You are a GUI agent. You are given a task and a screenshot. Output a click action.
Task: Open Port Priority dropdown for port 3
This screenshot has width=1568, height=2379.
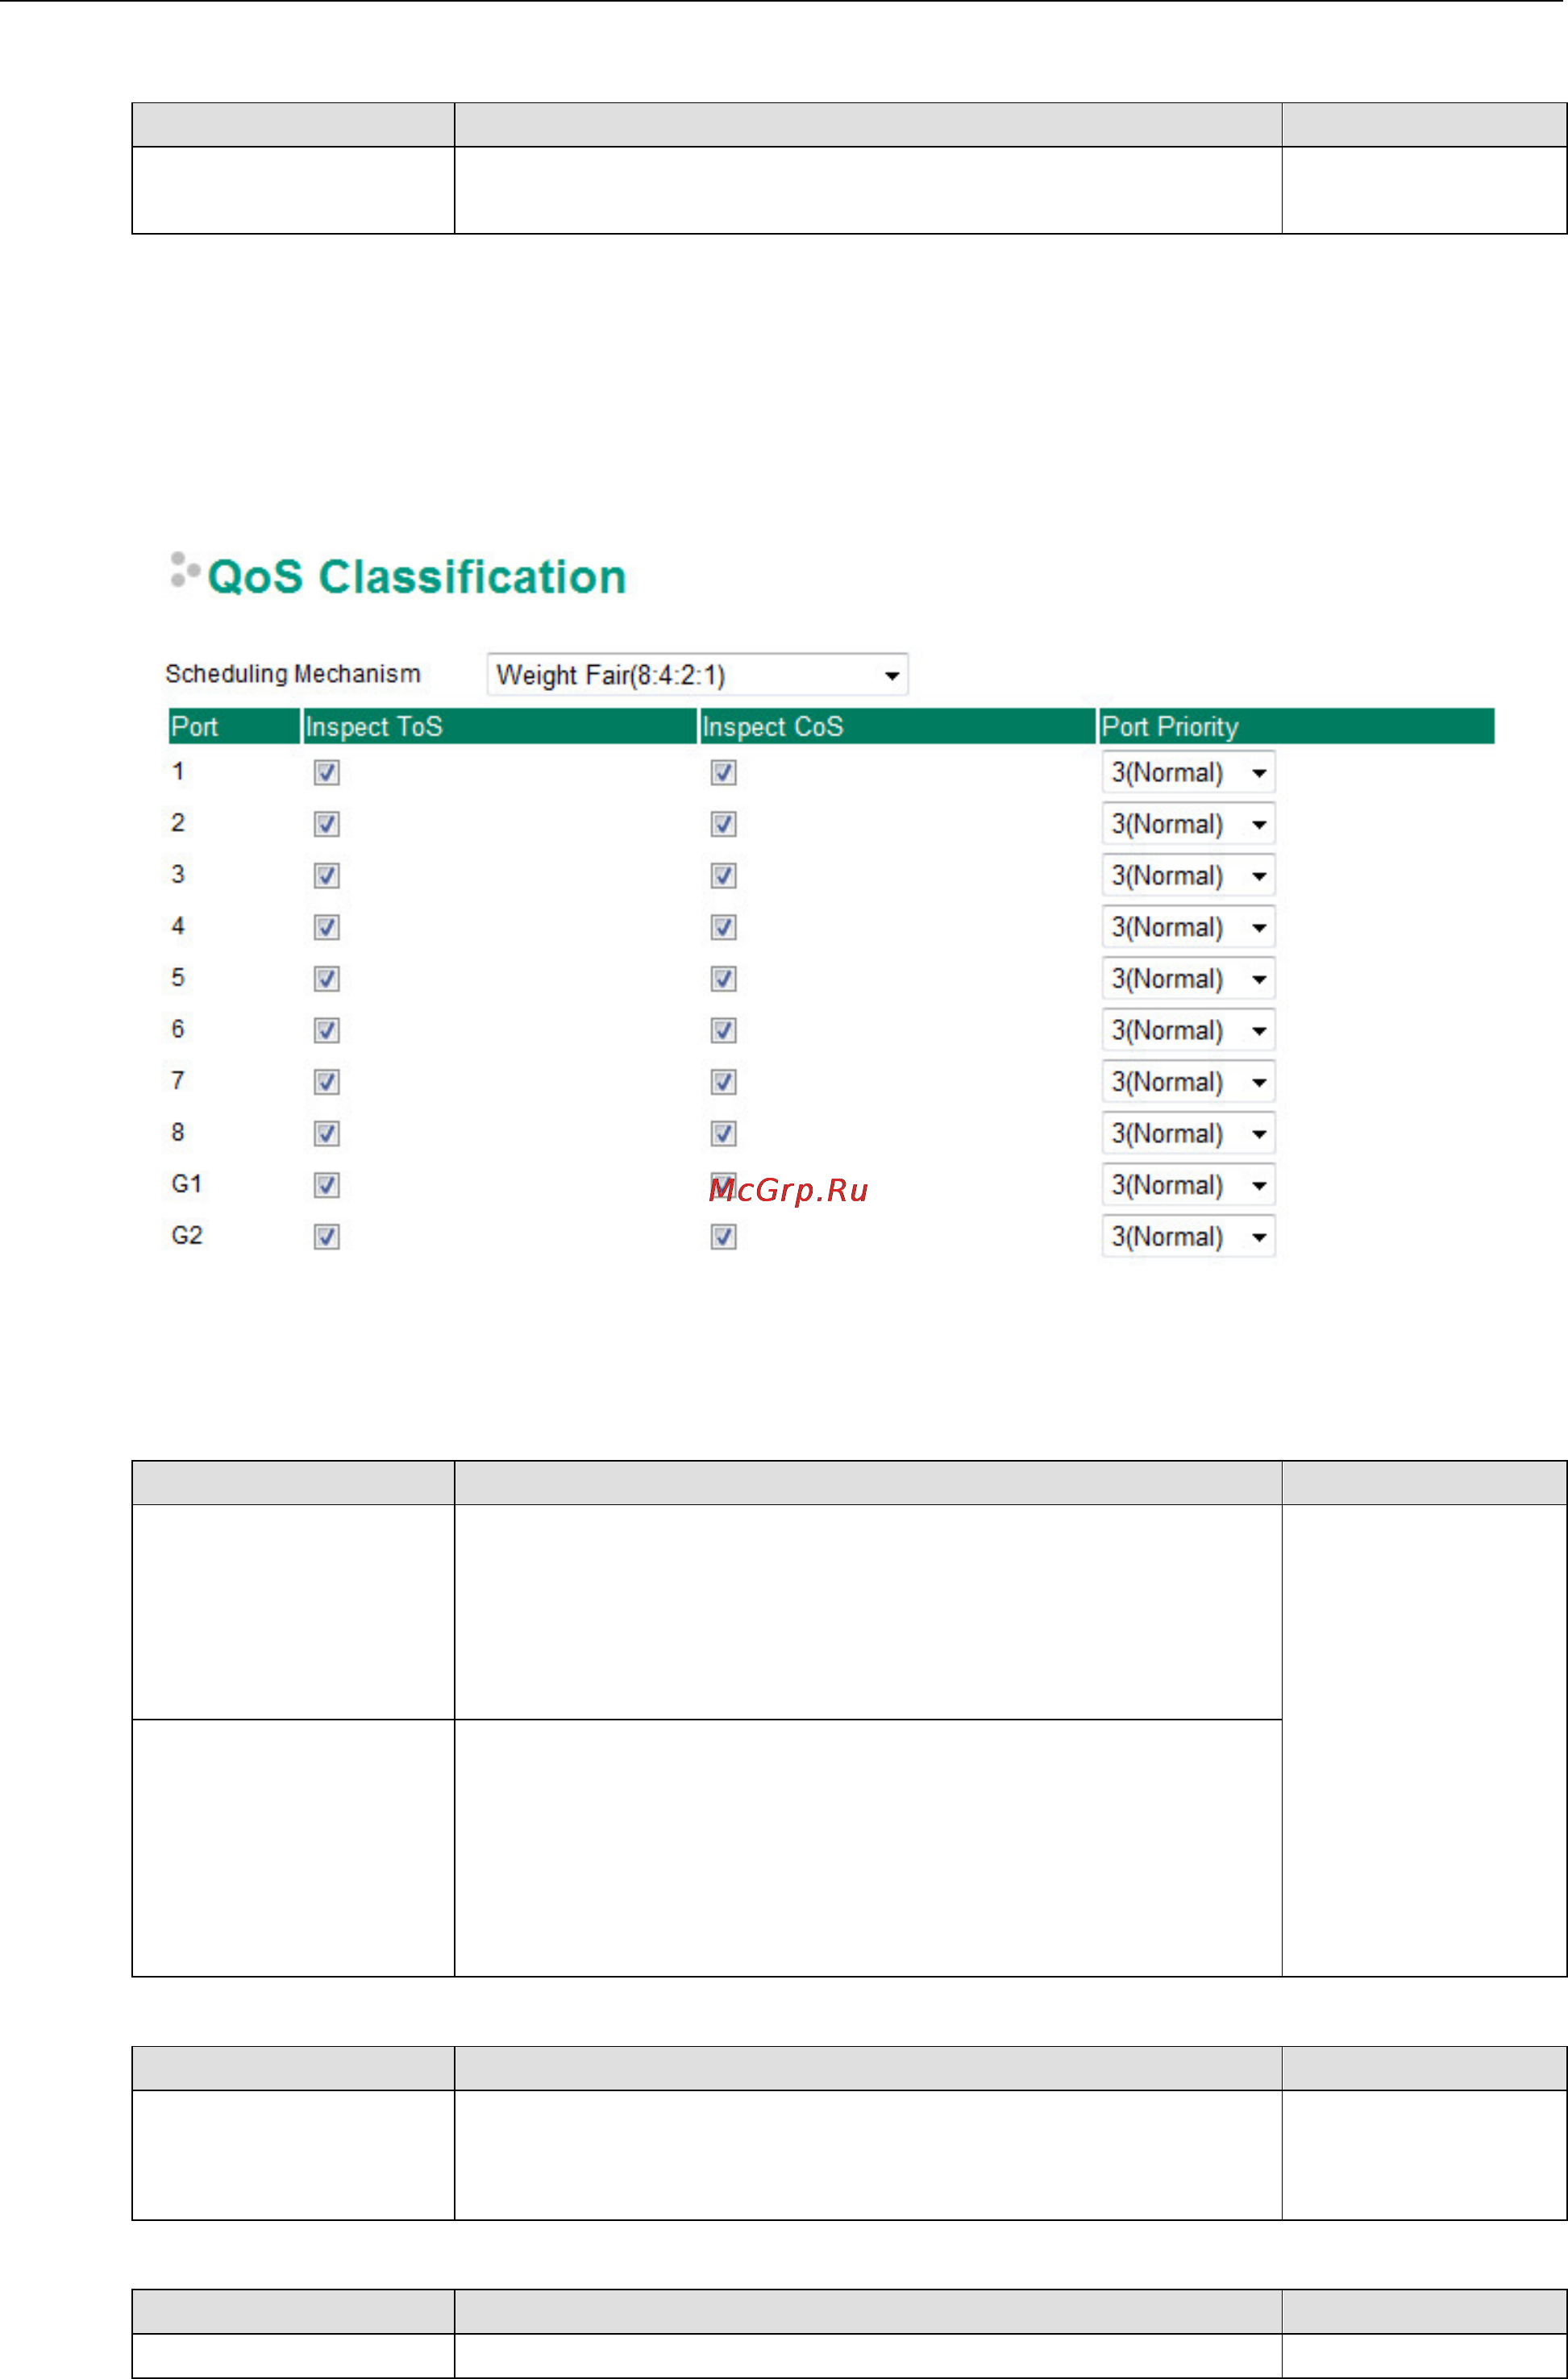pos(1188,876)
